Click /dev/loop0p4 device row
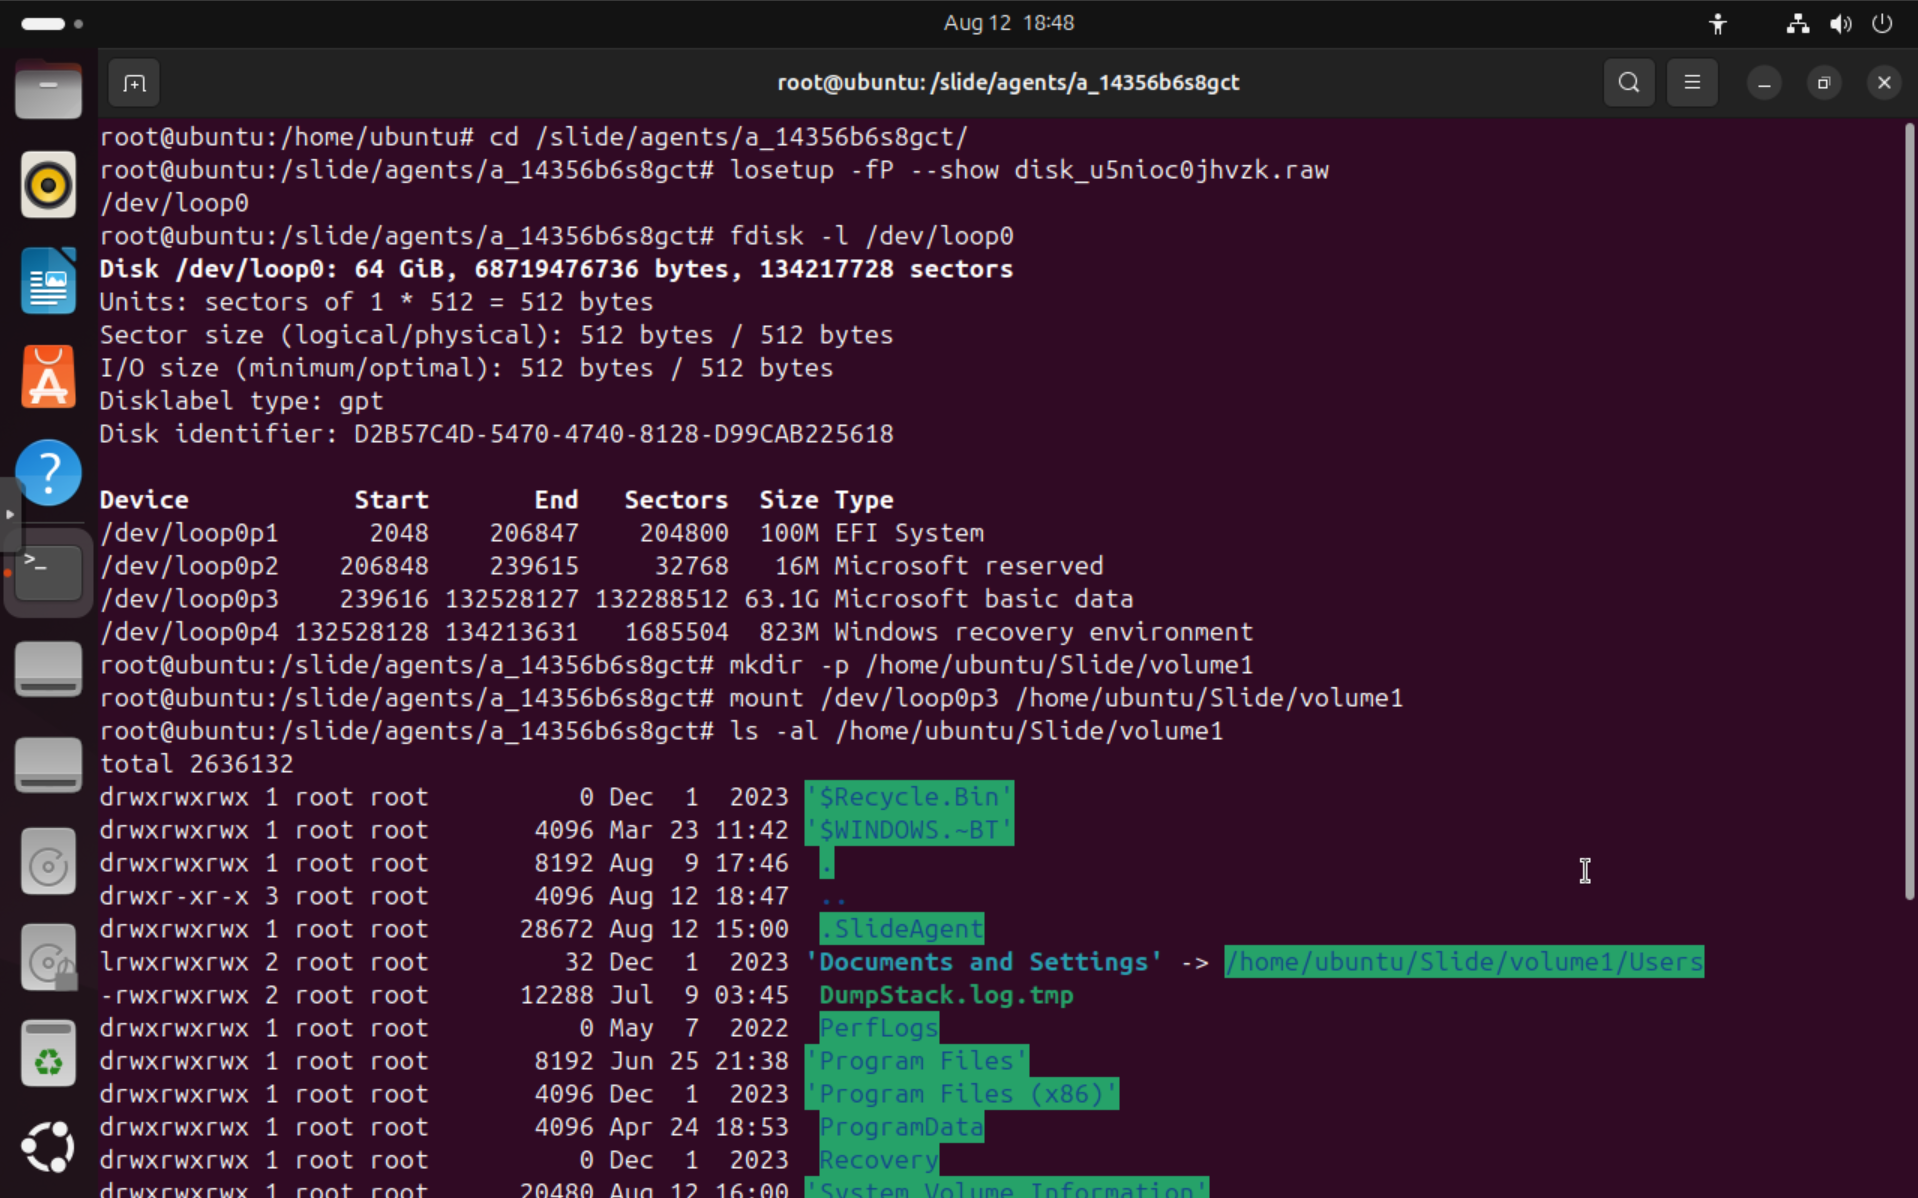The image size is (1918, 1198). [676, 632]
